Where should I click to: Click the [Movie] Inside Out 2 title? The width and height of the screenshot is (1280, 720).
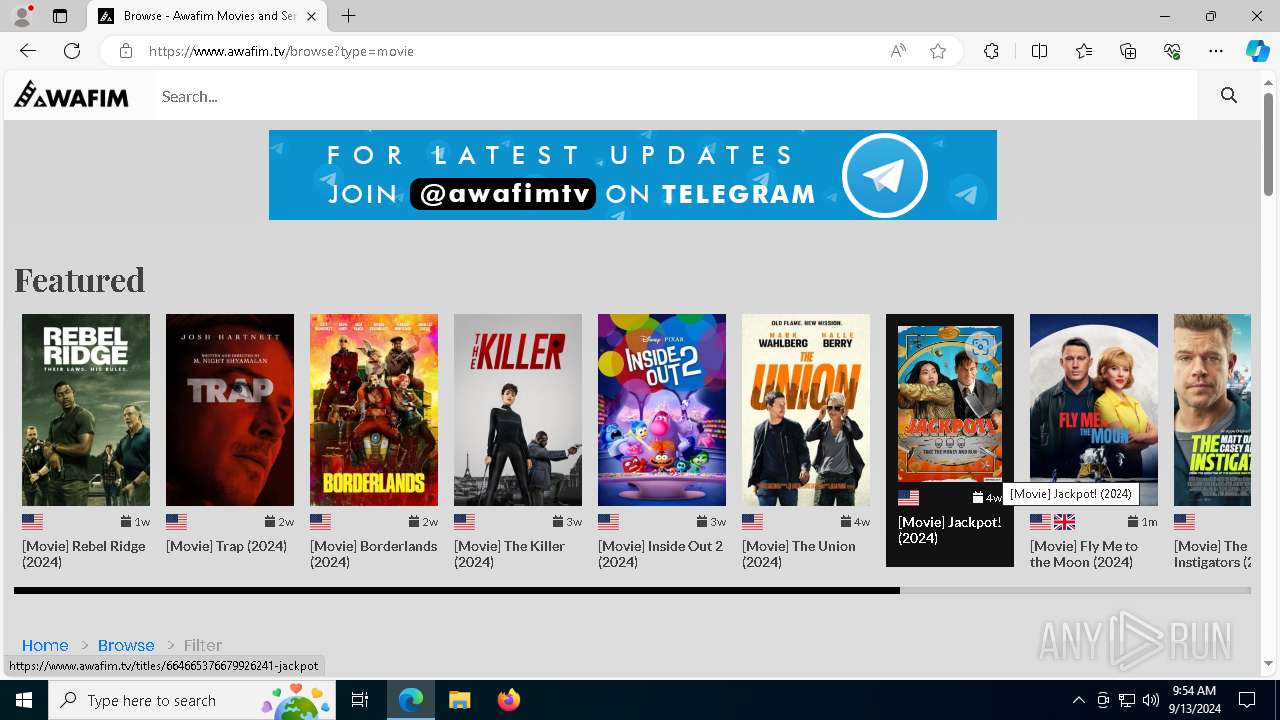(x=660, y=554)
